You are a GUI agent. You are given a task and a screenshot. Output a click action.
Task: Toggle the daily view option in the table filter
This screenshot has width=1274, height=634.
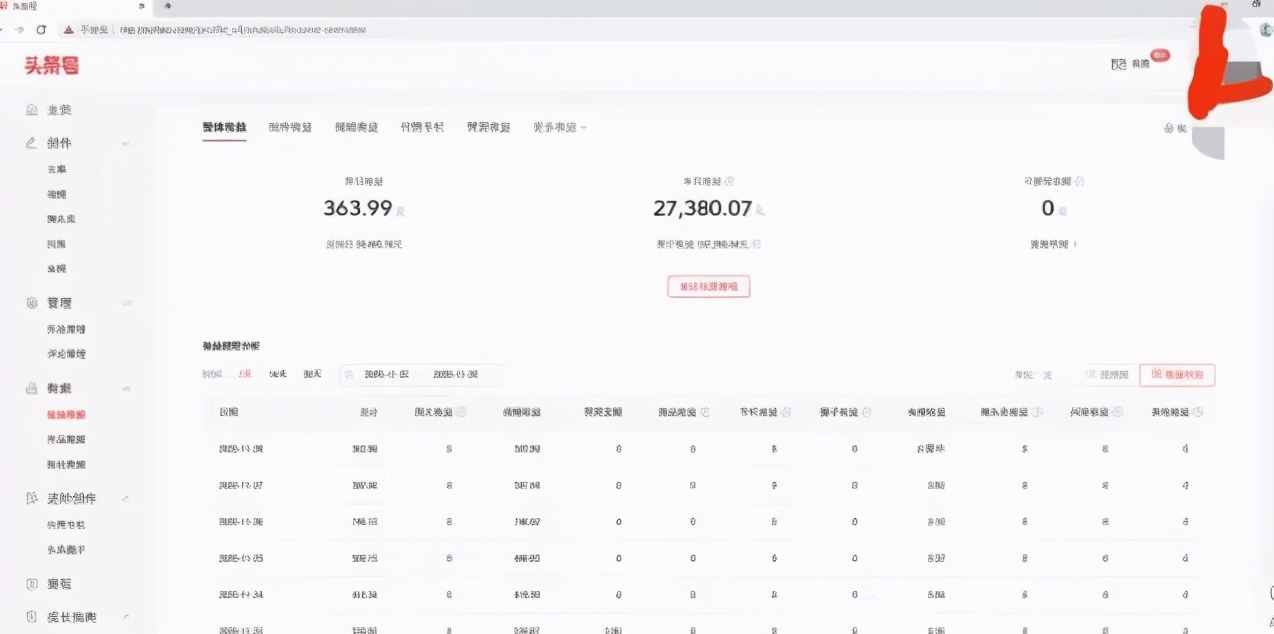pos(247,375)
